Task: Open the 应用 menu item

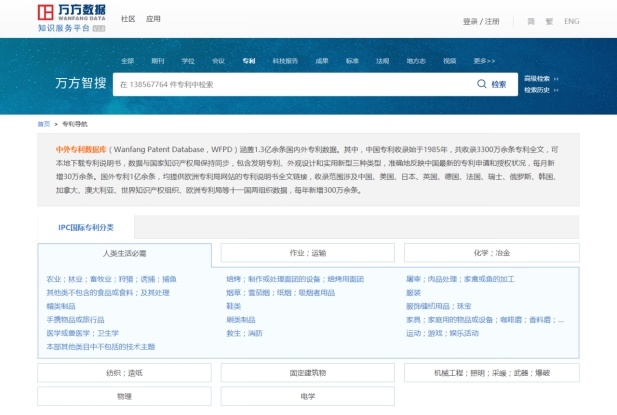Action: pos(153,19)
